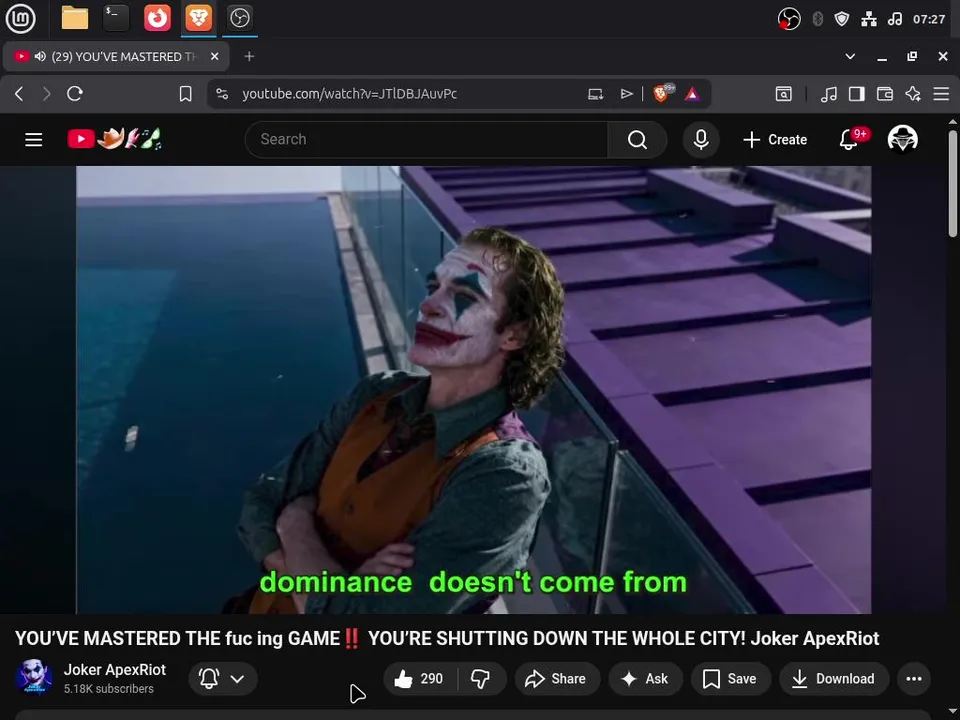Switch to the OBS Studio taskbar icon
This screenshot has height=720, width=960.
(x=239, y=18)
